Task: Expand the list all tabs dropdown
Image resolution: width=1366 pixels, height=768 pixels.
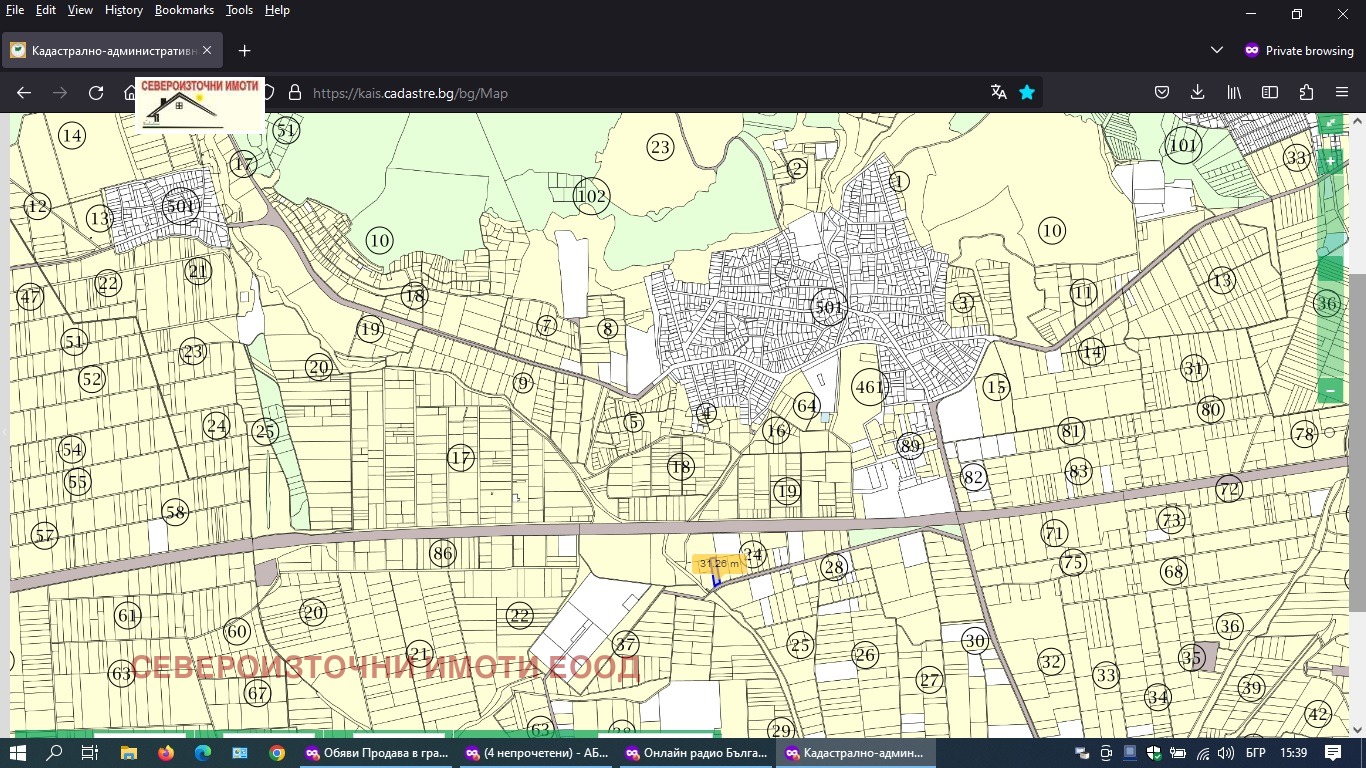Action: tap(1217, 50)
